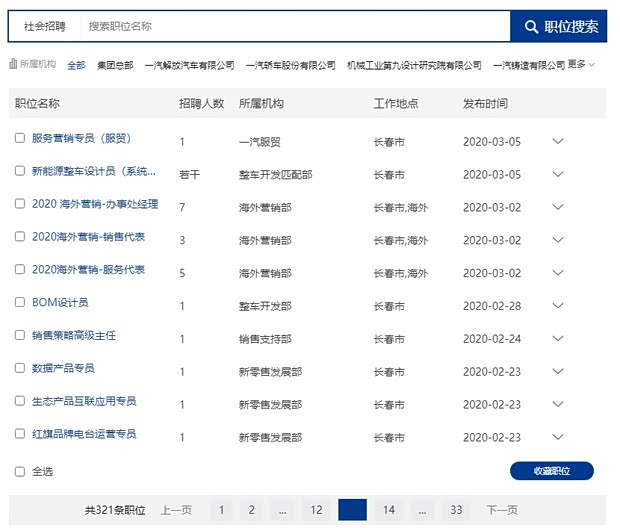Open the 社会招聘 recruitment type selector

(x=45, y=26)
